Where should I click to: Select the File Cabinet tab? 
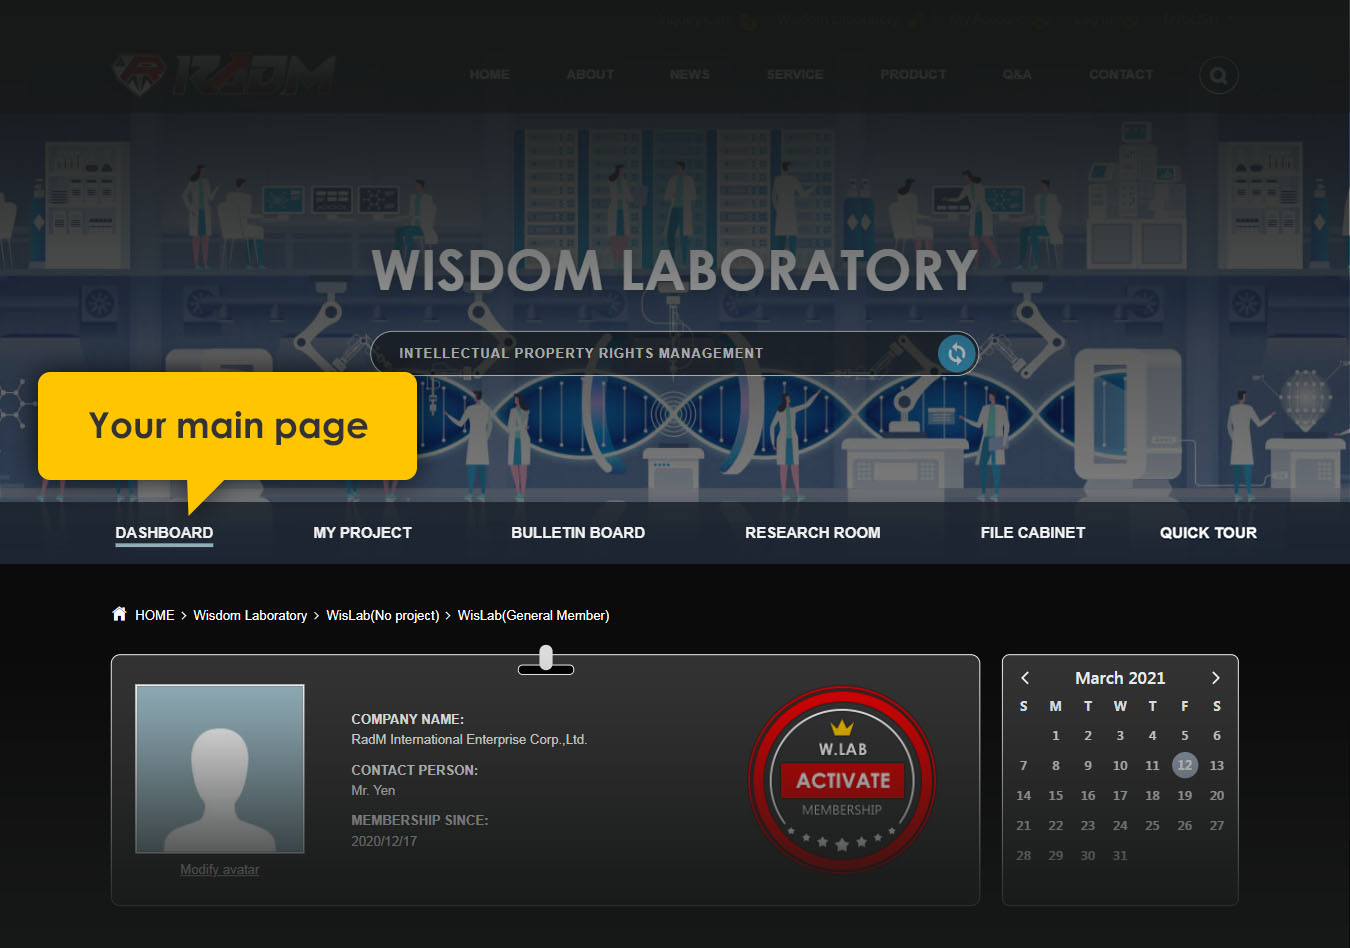point(1032,533)
